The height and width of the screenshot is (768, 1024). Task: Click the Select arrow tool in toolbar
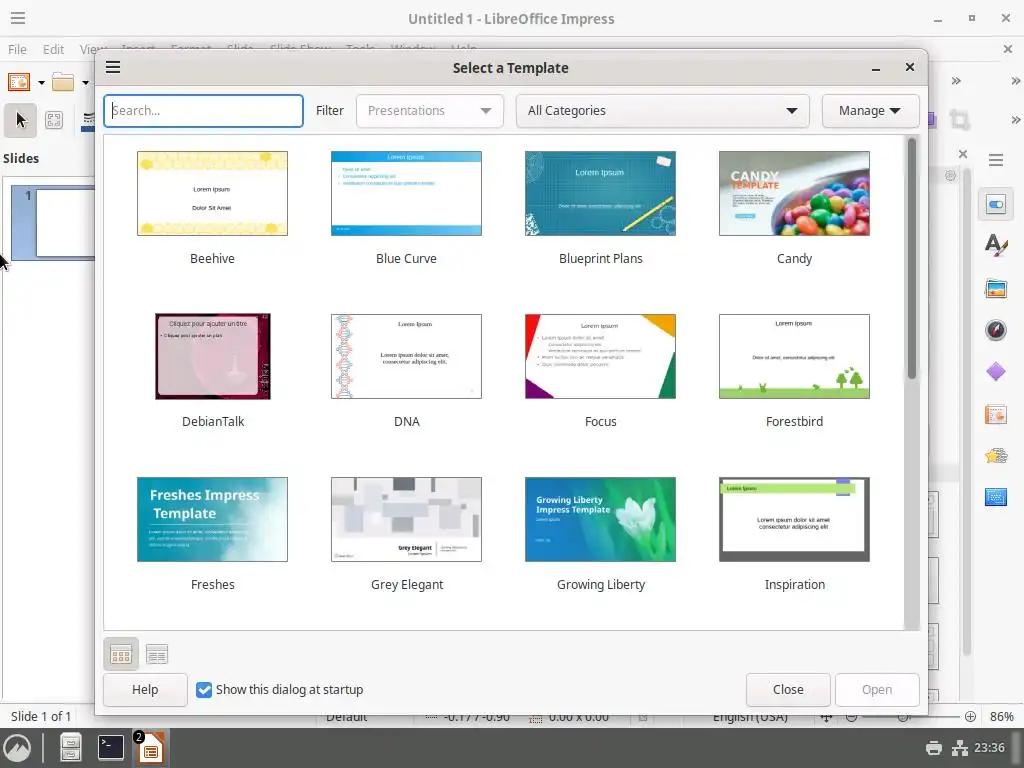20,120
